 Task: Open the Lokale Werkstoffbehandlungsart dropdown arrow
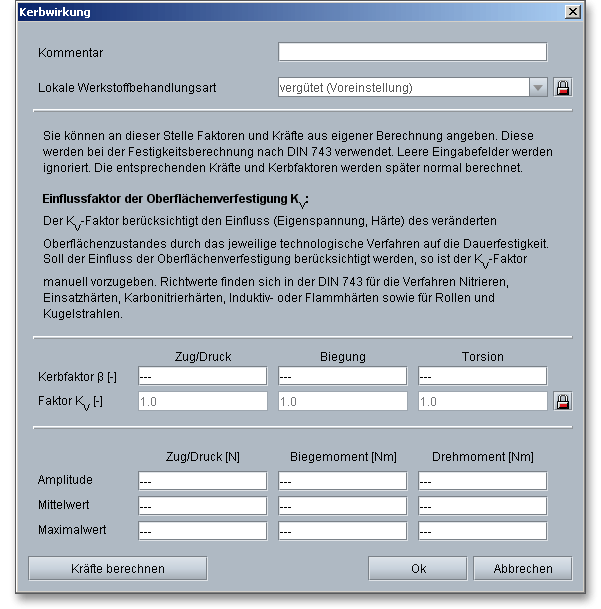[539, 87]
